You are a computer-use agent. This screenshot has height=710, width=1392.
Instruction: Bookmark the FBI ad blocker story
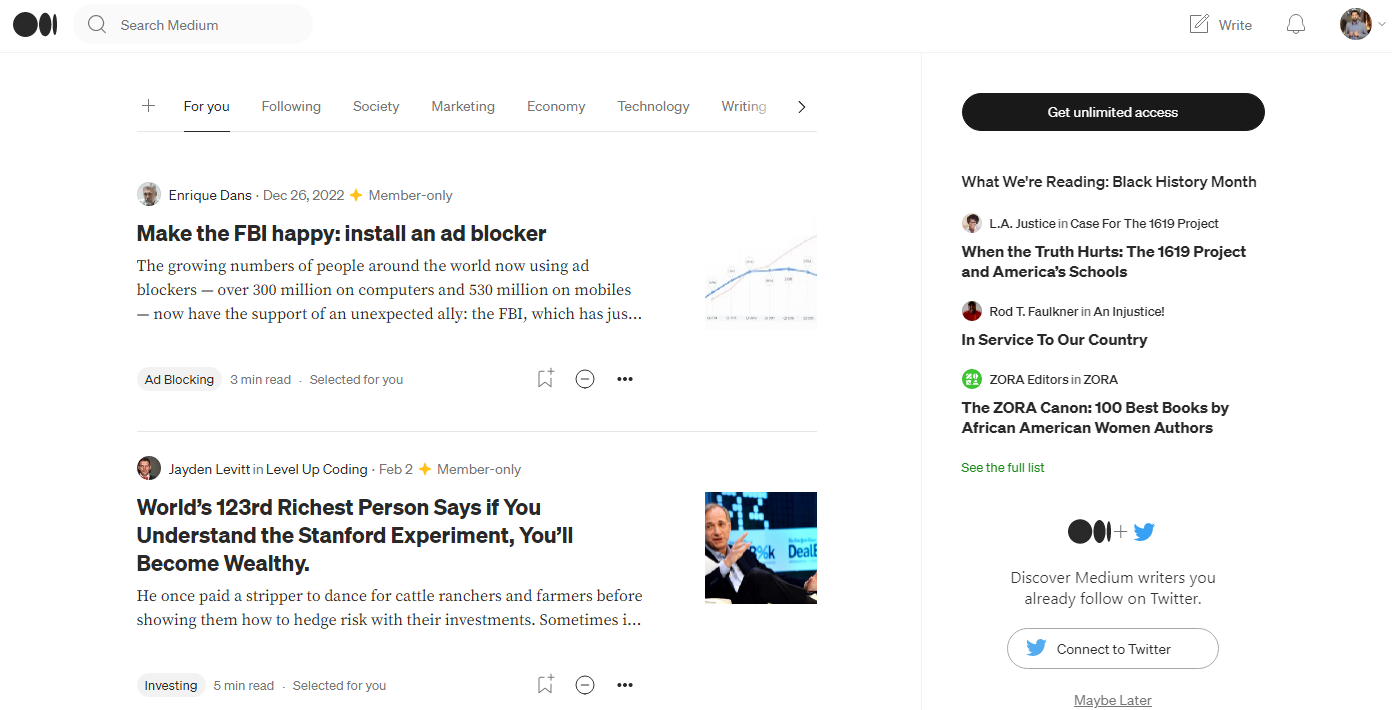(545, 379)
